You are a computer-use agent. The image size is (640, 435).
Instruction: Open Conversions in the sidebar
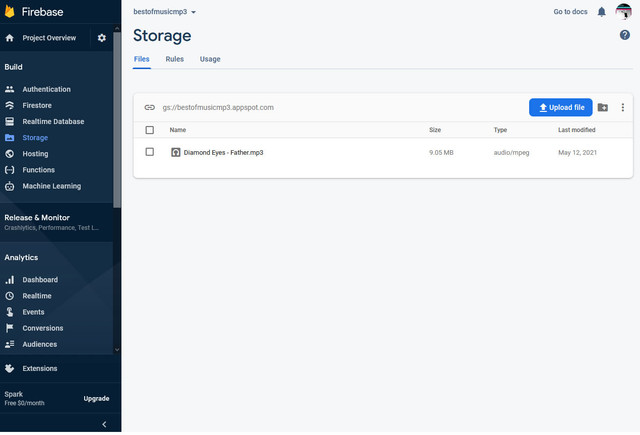43,328
